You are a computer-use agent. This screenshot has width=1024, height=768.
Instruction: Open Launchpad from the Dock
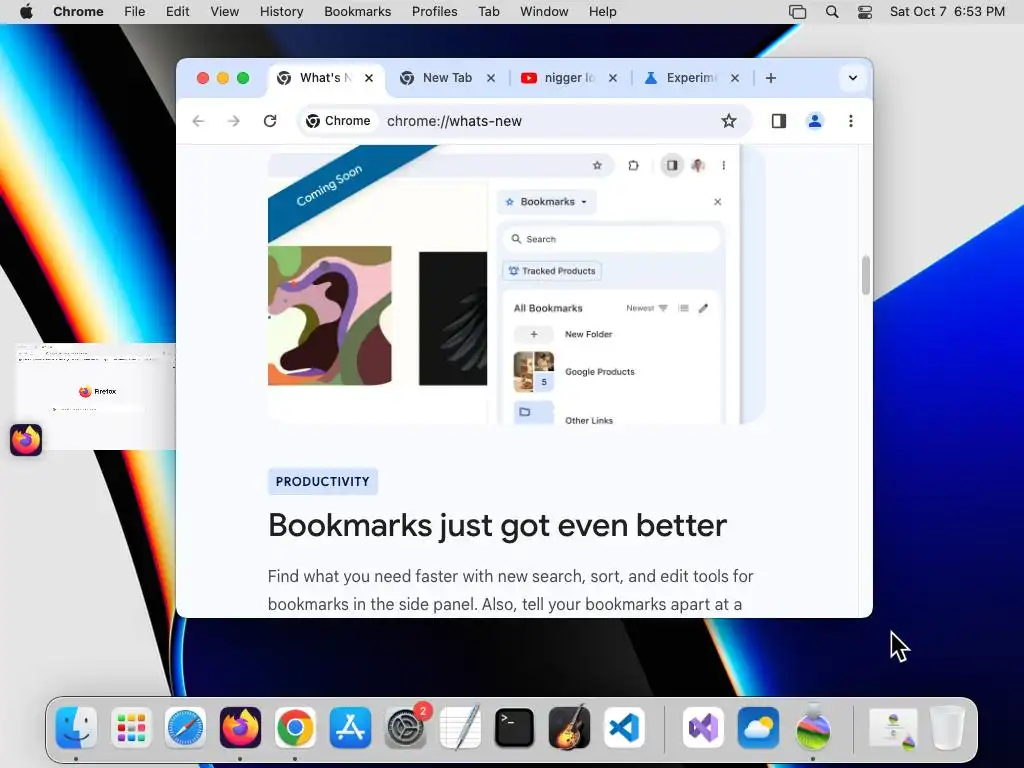pos(131,728)
